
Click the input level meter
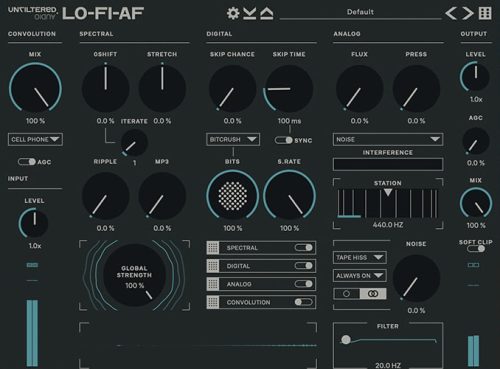[x=32, y=333]
